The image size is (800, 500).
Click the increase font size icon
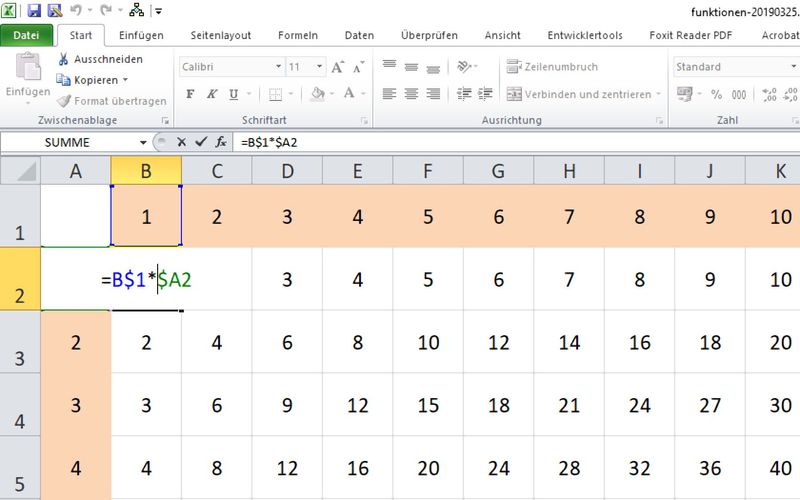(x=338, y=67)
